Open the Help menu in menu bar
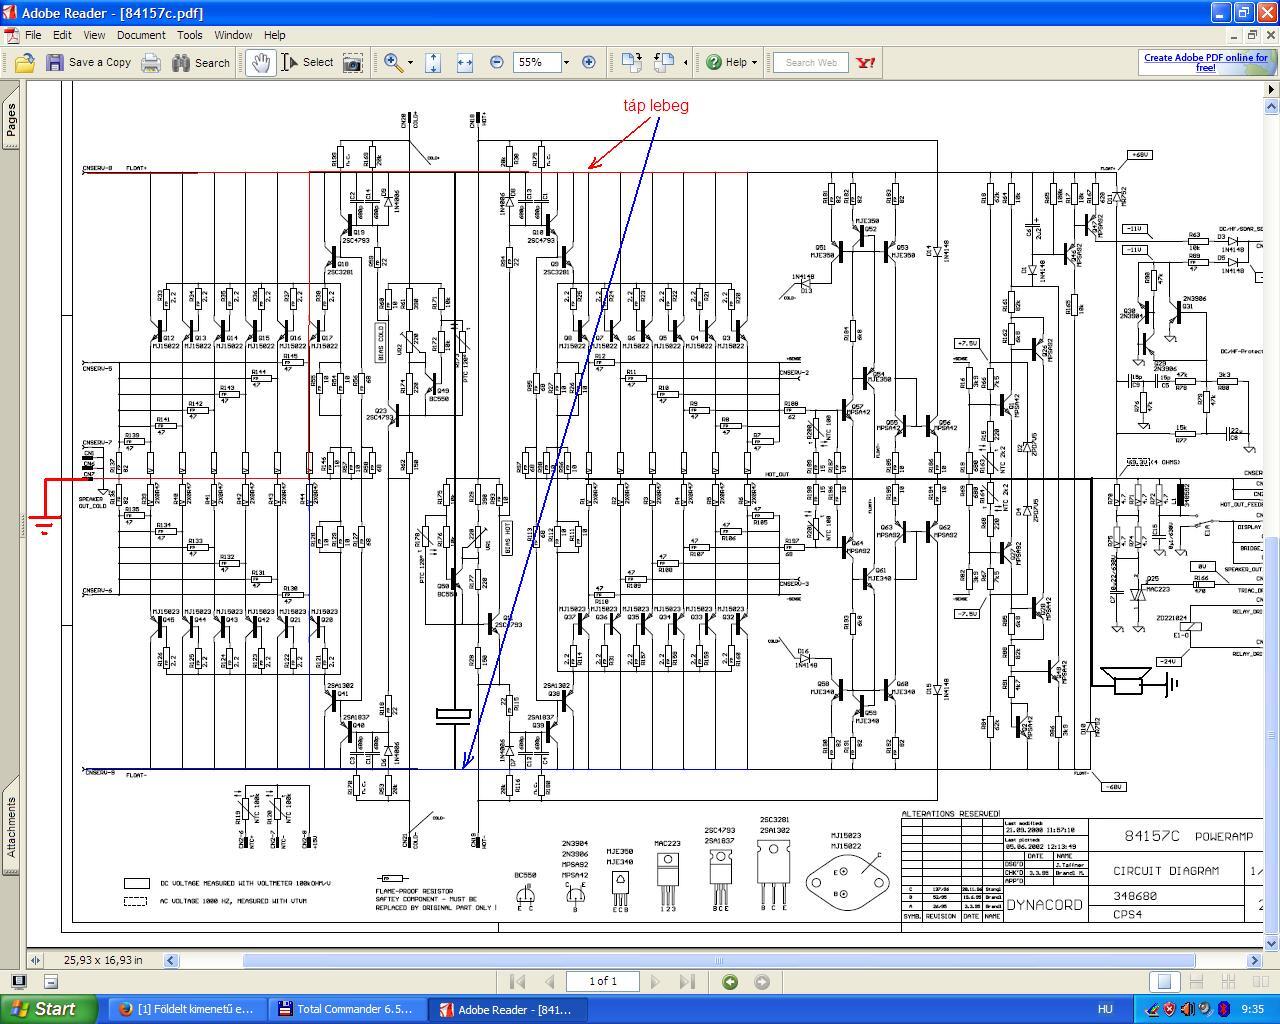 click(274, 35)
